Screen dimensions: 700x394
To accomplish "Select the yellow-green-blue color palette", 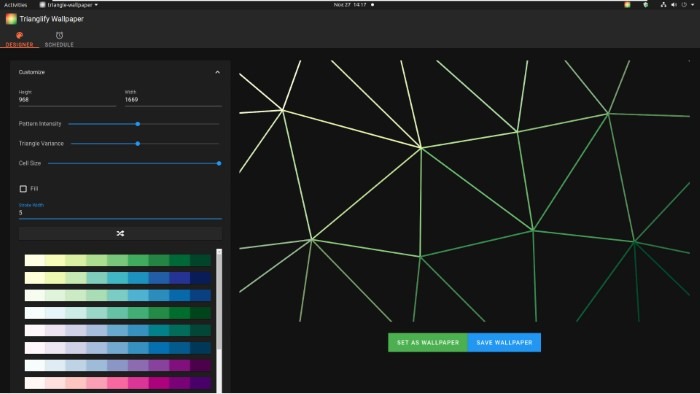I will pos(117,278).
